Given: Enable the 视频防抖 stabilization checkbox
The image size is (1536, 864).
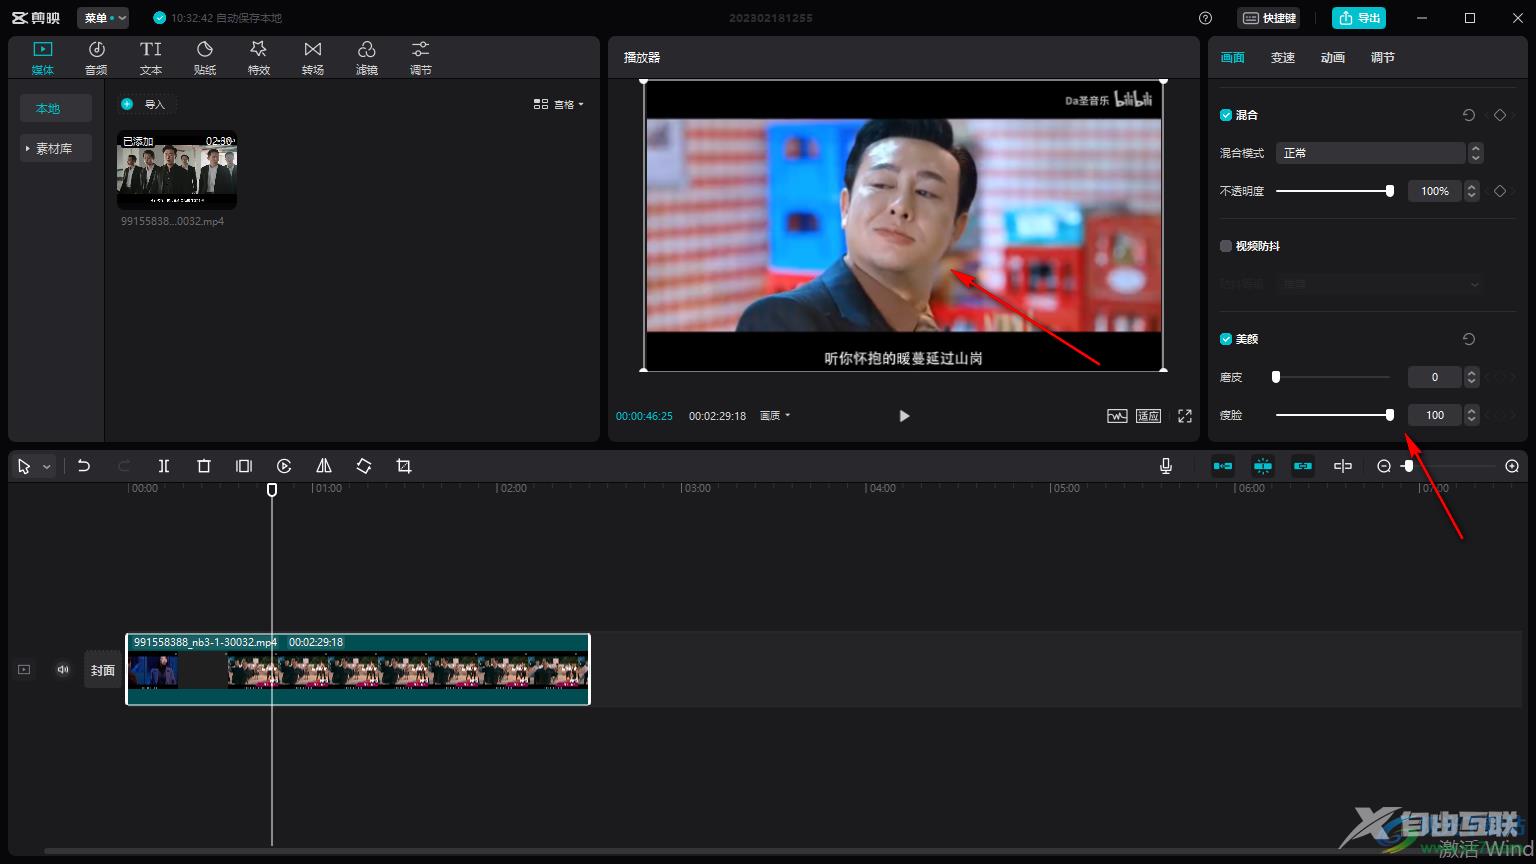Looking at the screenshot, I should click(1226, 246).
